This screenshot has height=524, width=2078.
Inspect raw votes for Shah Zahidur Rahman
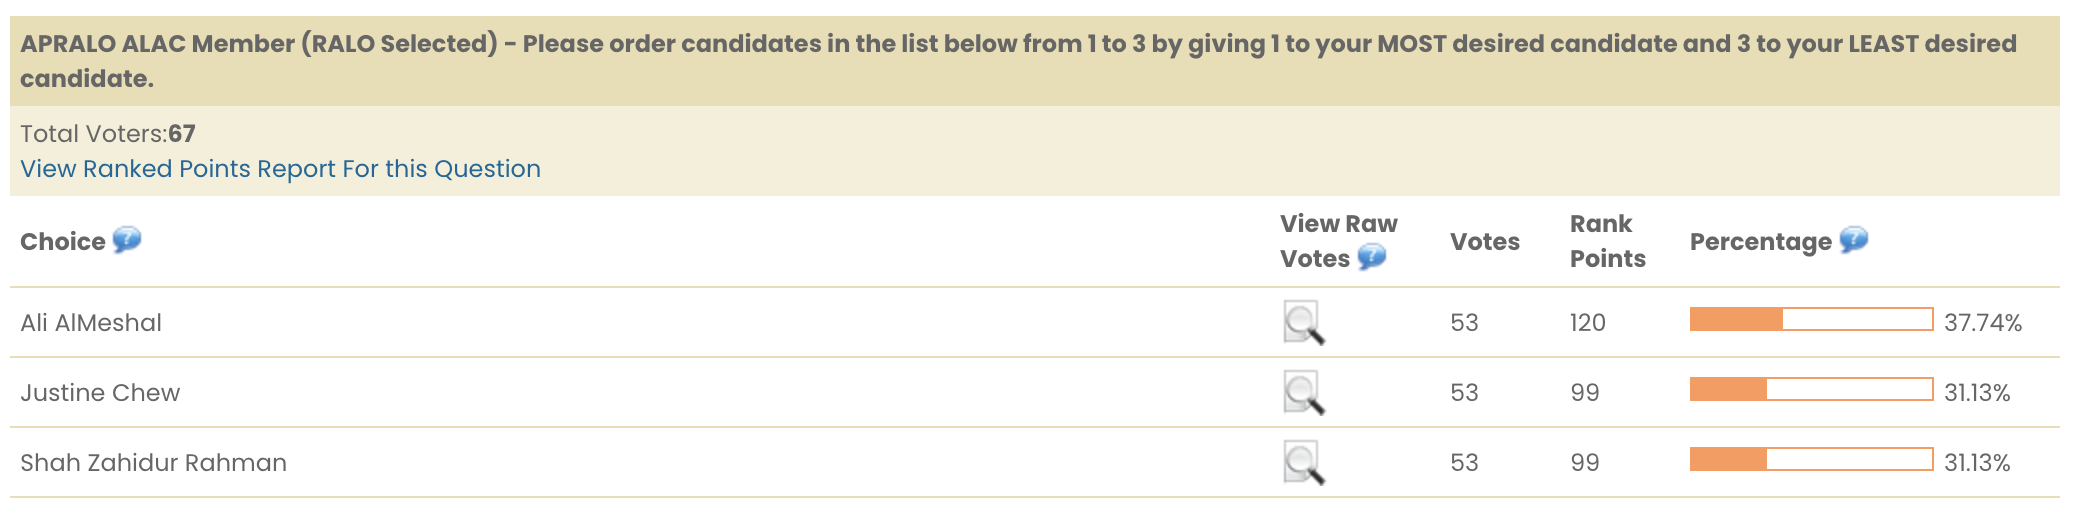click(1304, 463)
